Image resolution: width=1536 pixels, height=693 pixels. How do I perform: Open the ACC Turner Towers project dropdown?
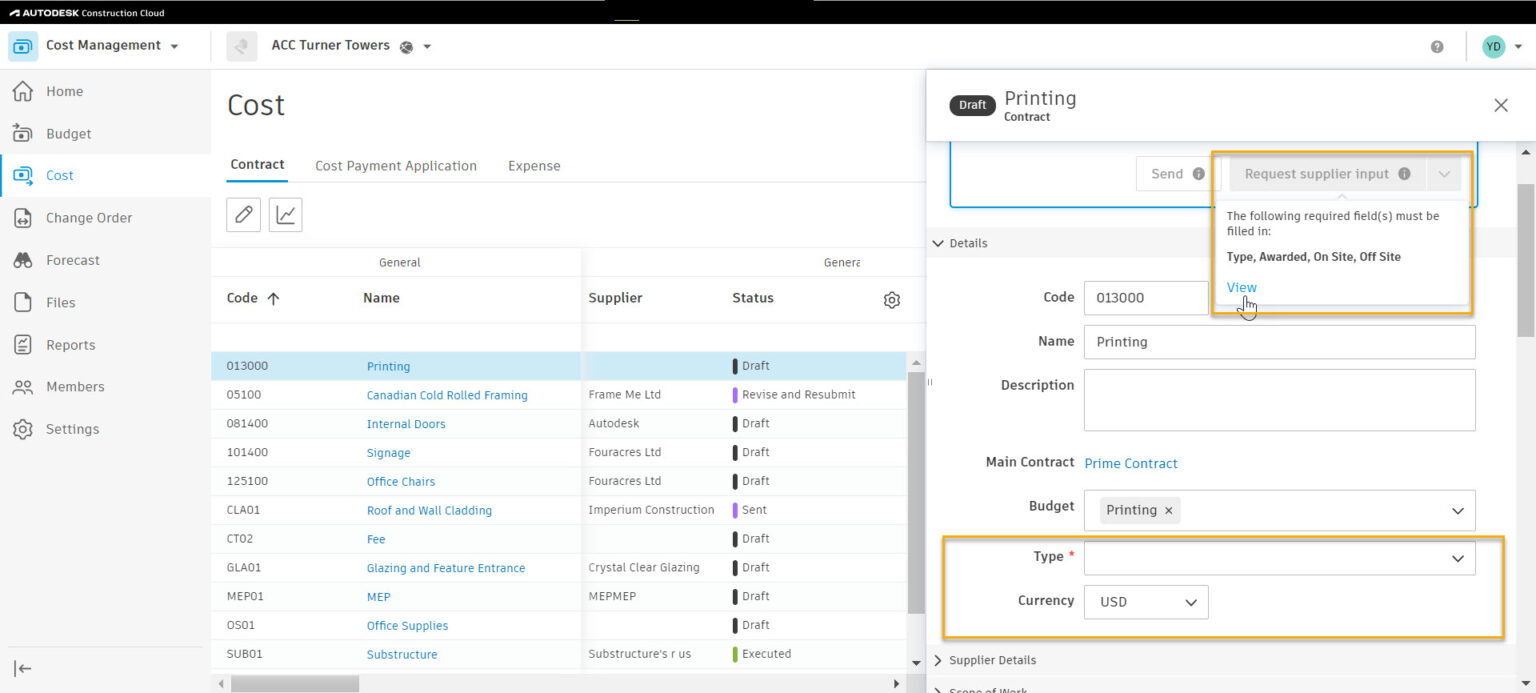click(428, 47)
